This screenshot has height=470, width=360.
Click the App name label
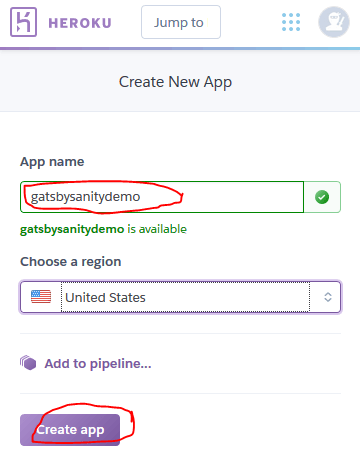(x=52, y=162)
